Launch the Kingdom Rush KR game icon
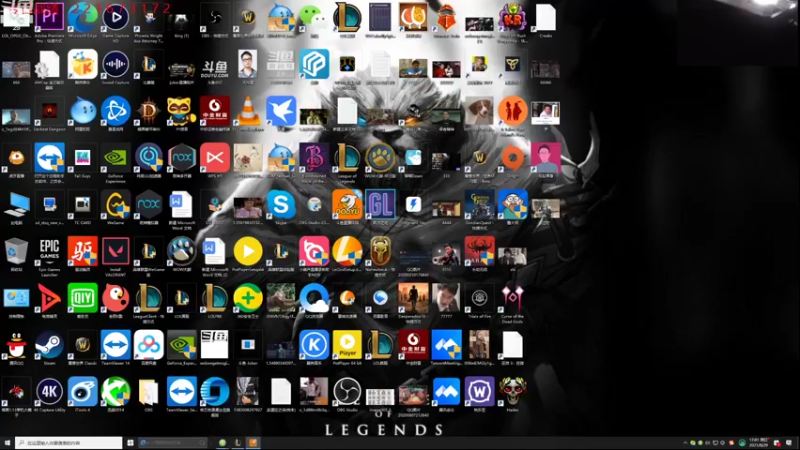Image resolution: width=800 pixels, height=450 pixels. [512, 18]
